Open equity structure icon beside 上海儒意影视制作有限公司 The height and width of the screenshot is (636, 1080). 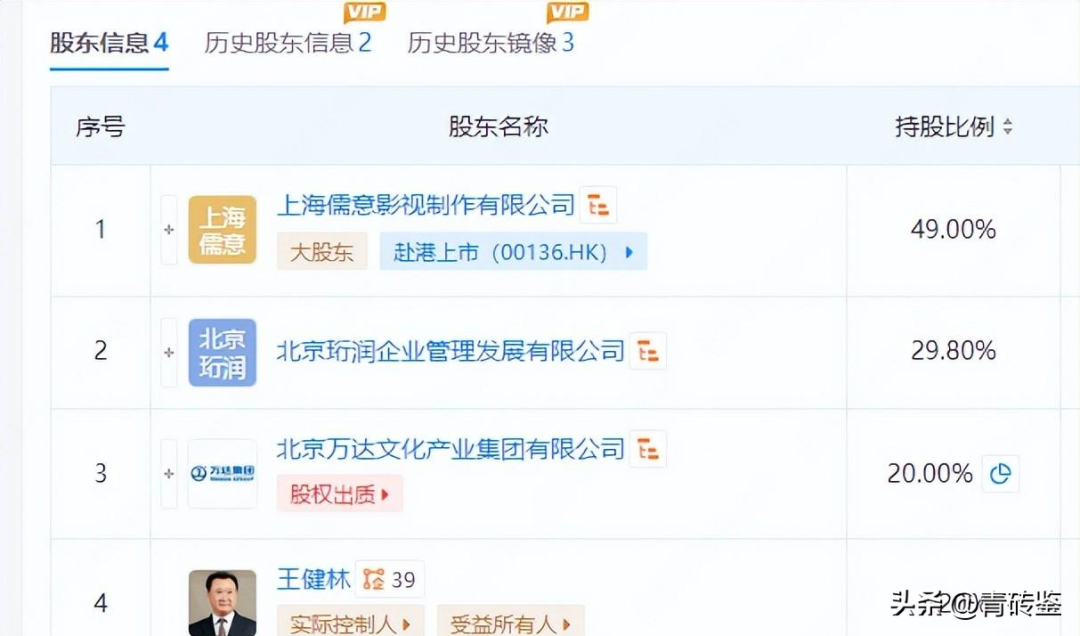[x=598, y=205]
